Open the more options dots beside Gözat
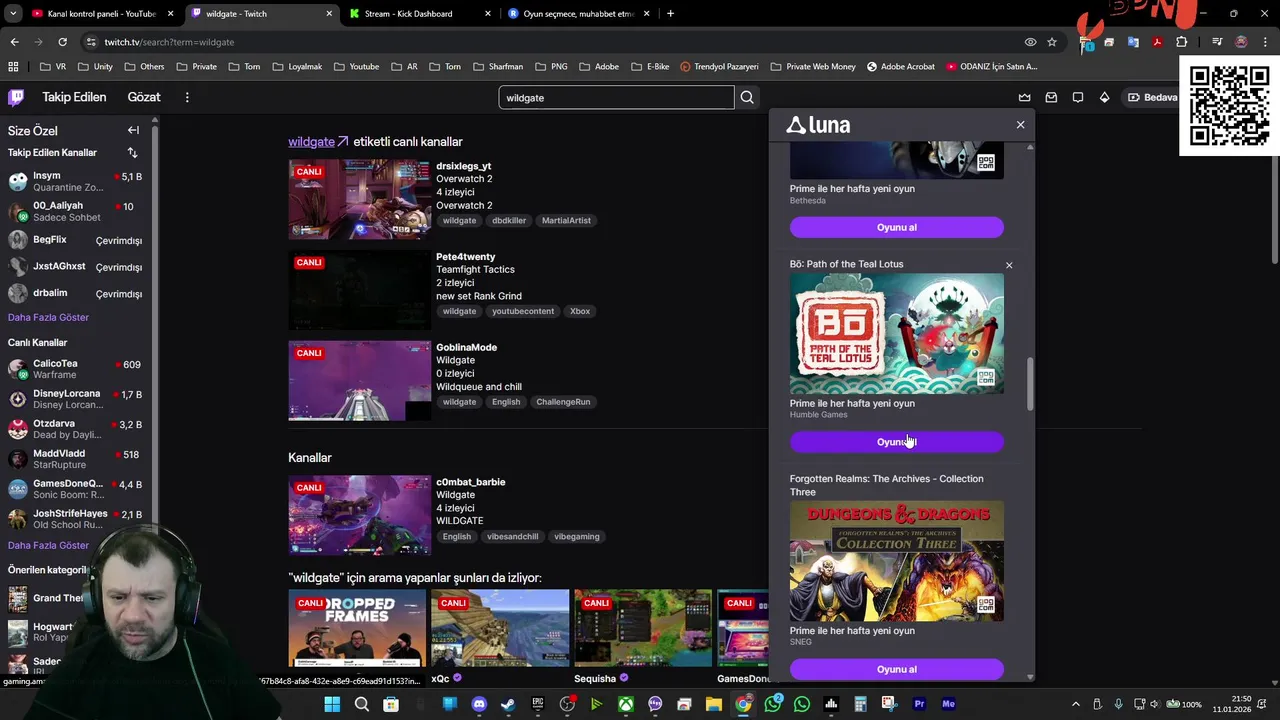This screenshot has height=720, width=1280. click(187, 97)
